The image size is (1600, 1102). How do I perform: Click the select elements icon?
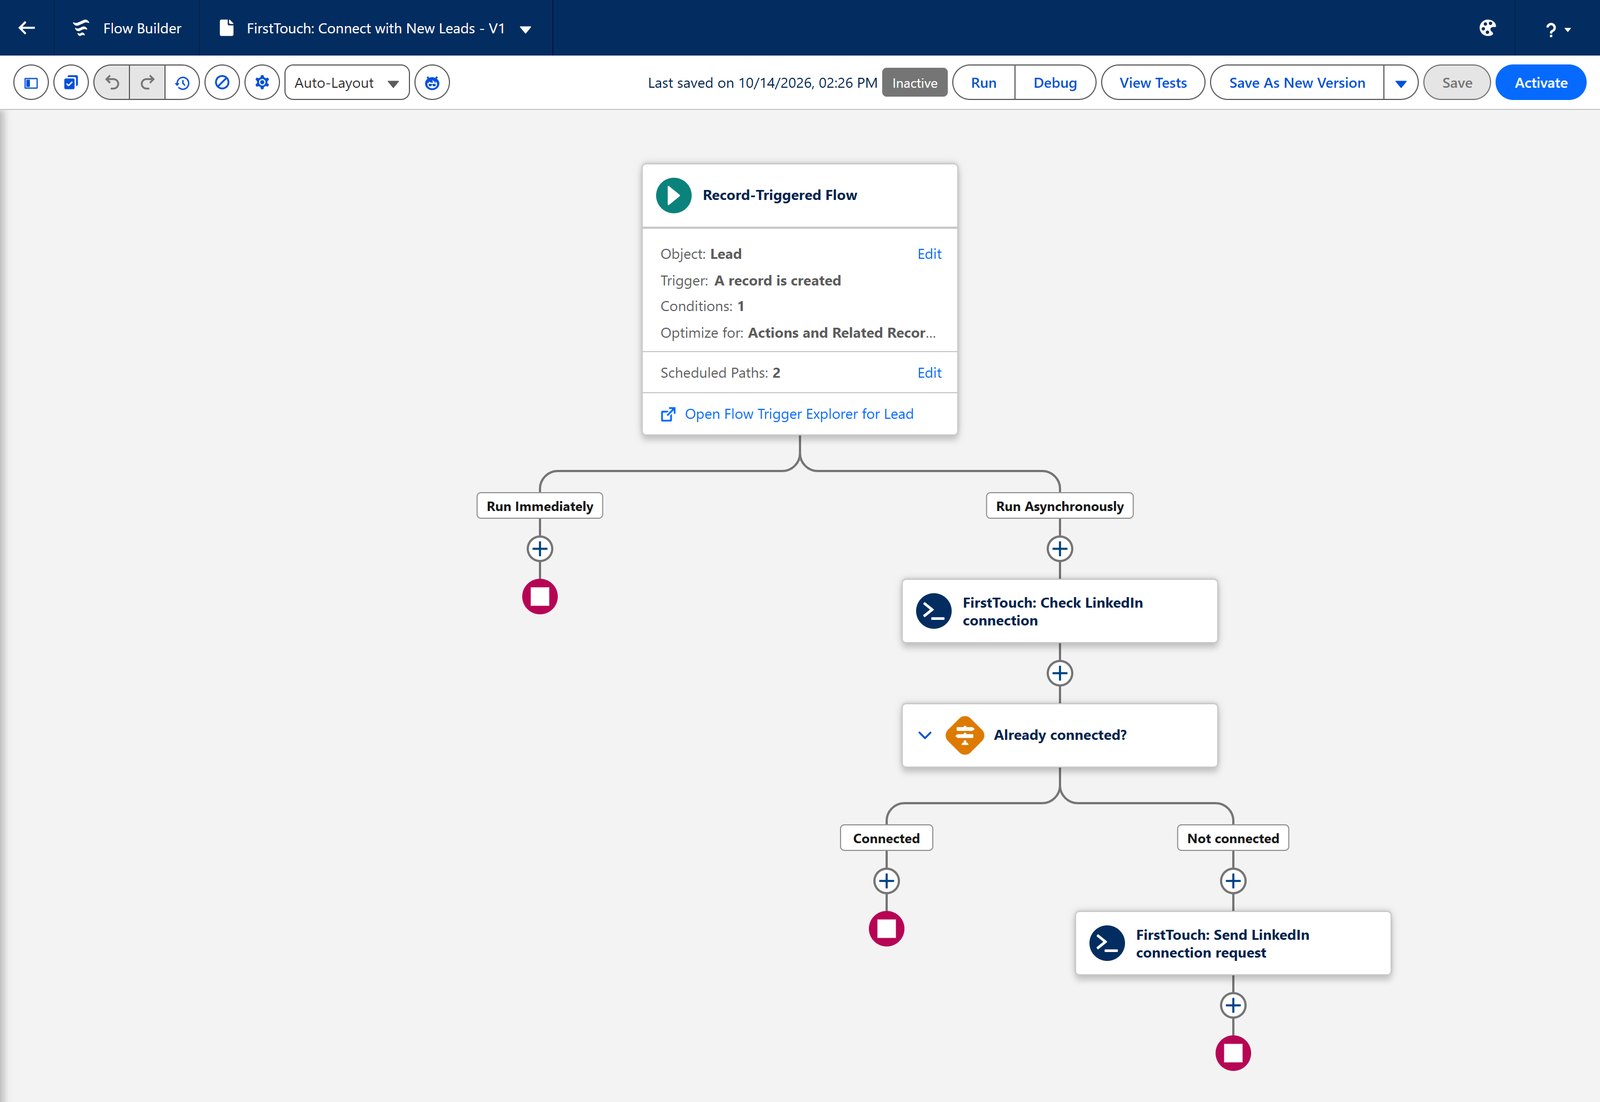pyautogui.click(x=71, y=83)
